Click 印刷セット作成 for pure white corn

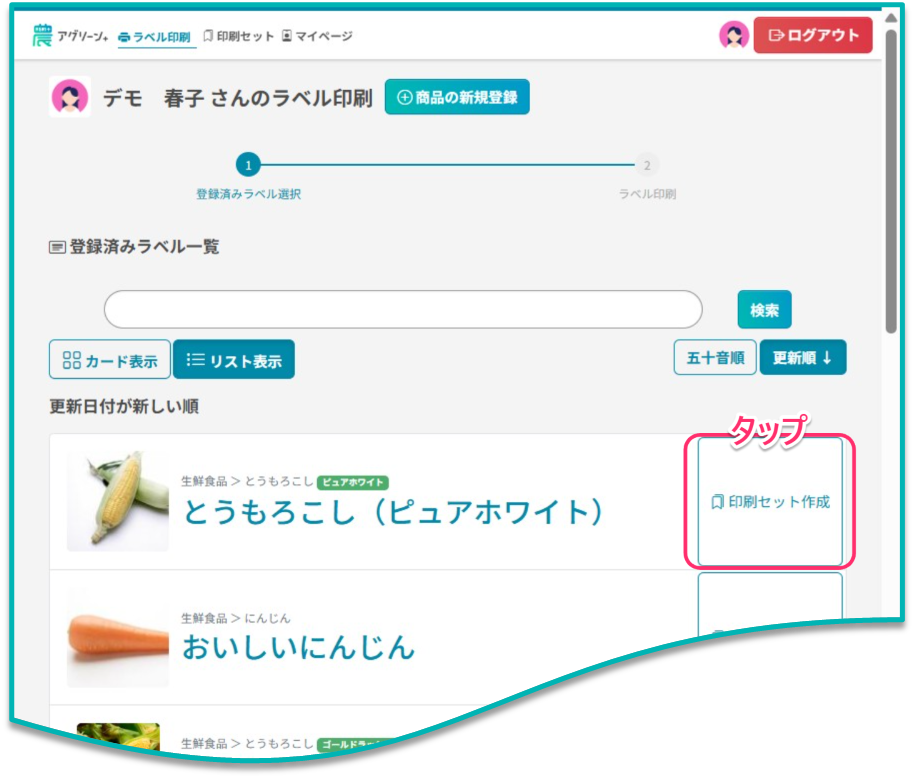[770, 502]
